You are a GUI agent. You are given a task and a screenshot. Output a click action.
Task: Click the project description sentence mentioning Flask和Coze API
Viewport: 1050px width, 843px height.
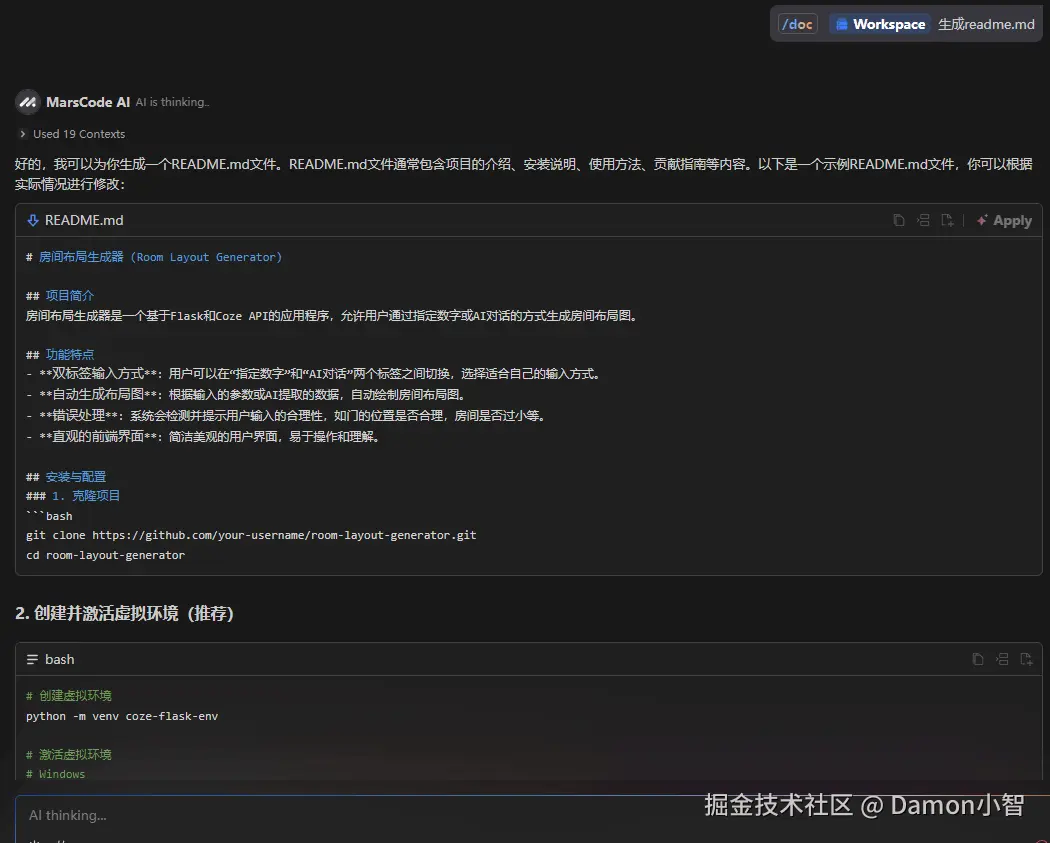pos(332,316)
